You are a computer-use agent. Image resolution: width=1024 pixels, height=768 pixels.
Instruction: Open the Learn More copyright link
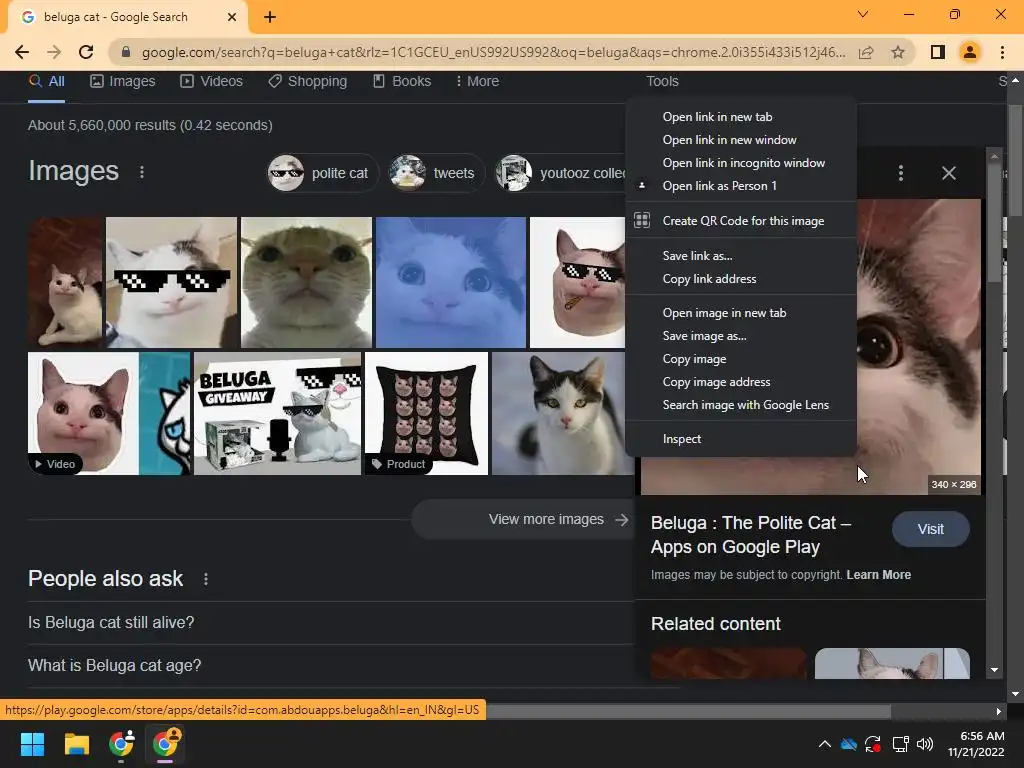(878, 575)
